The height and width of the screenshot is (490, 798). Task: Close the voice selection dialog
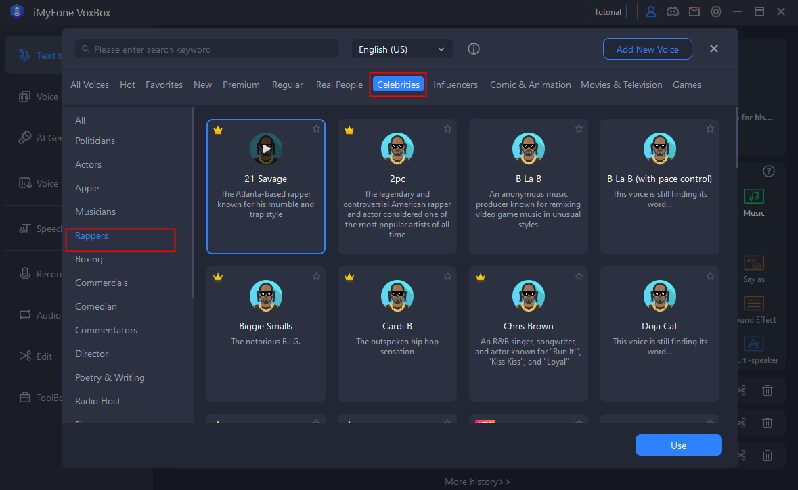pyautogui.click(x=714, y=49)
